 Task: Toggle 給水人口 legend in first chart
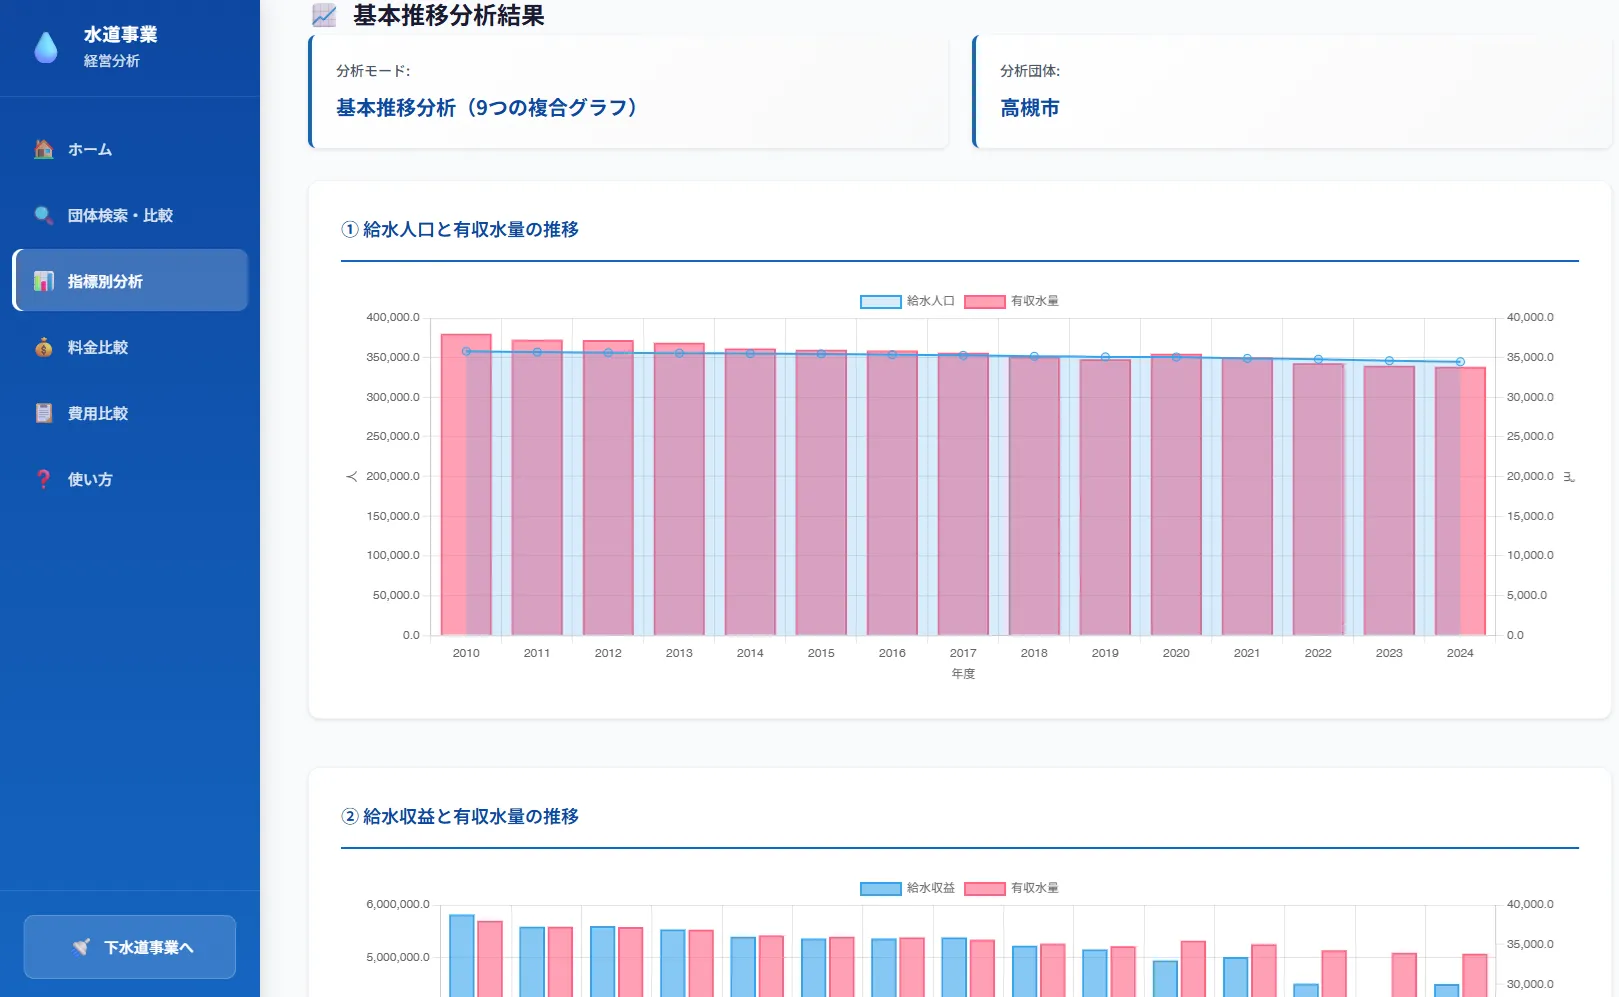pos(907,301)
